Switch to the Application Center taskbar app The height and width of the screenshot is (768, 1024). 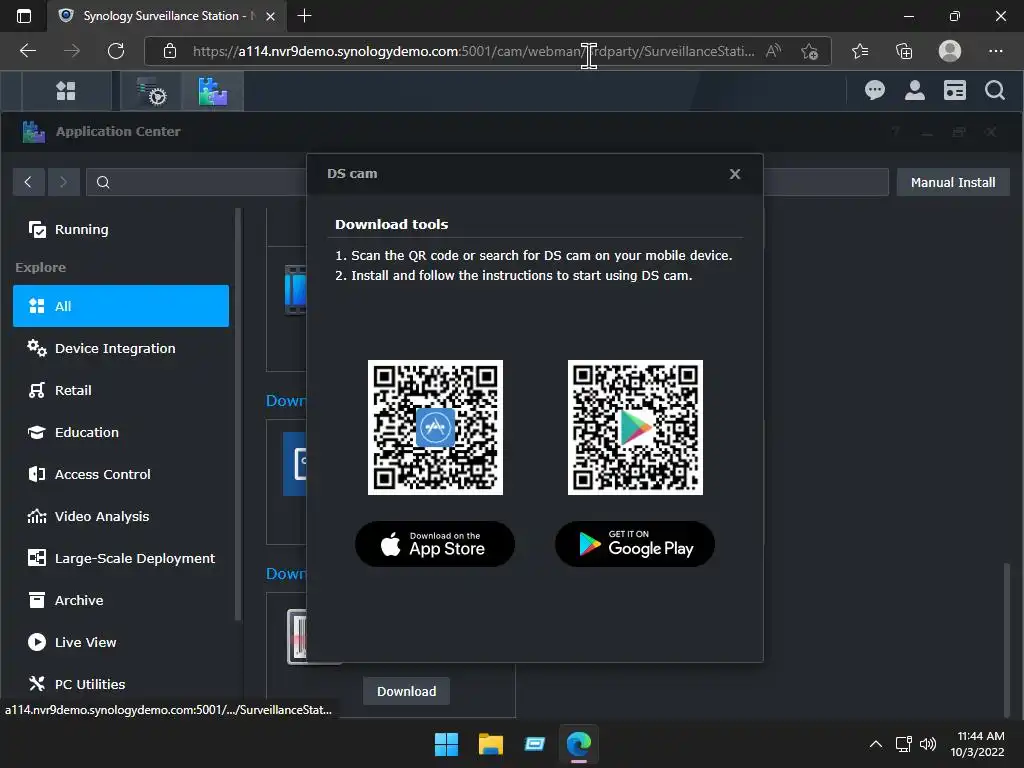[x=214, y=91]
